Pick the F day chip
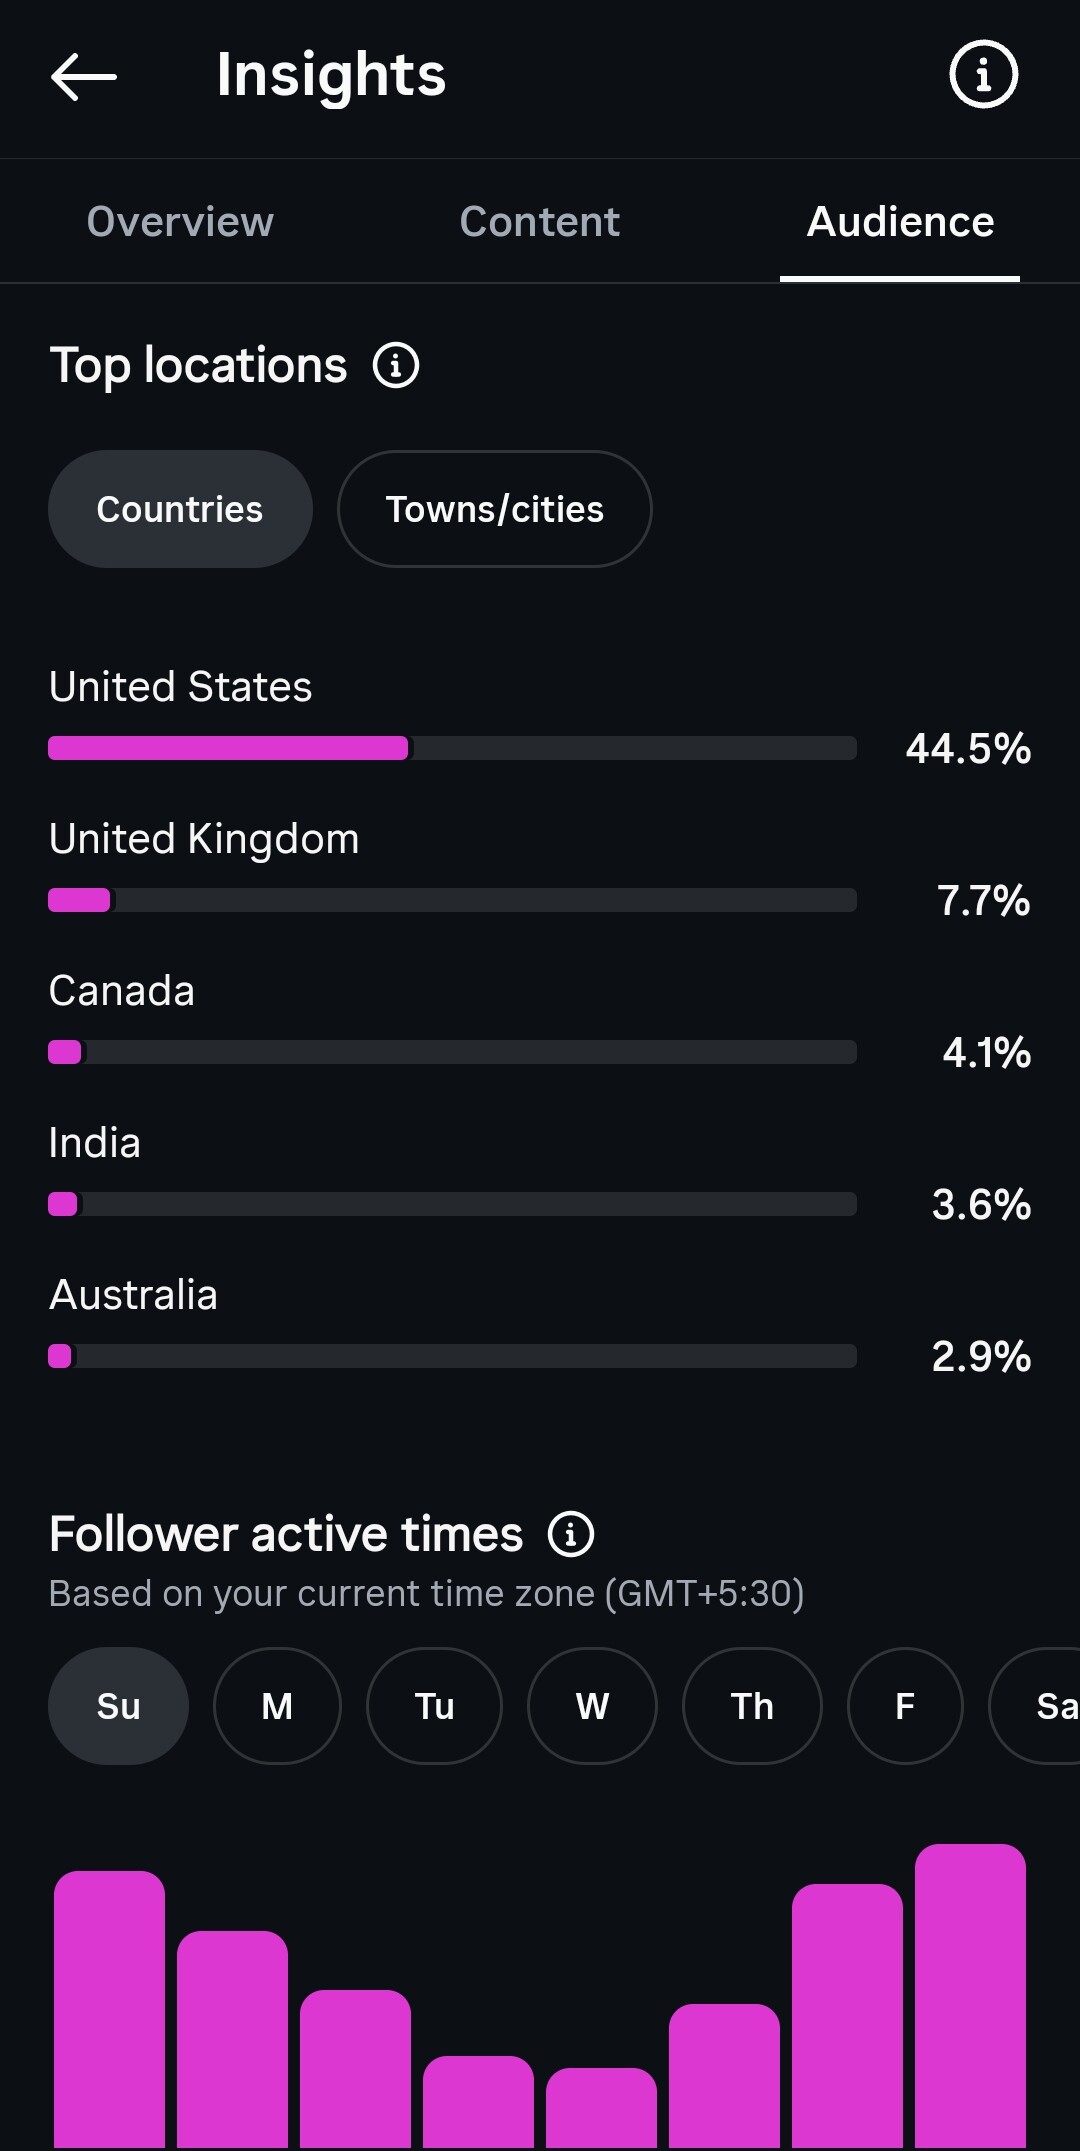Screen dimensions: 1080x2151 click(905, 1706)
